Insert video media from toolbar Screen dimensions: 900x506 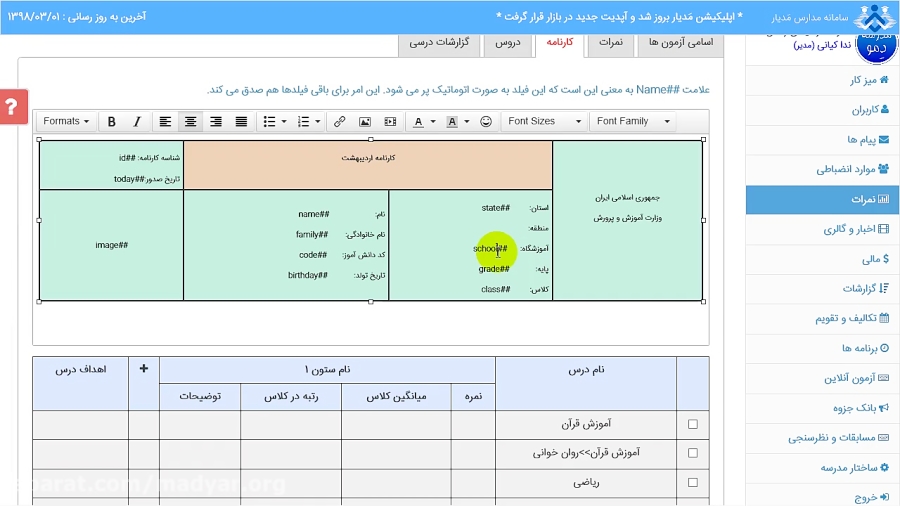click(390, 122)
